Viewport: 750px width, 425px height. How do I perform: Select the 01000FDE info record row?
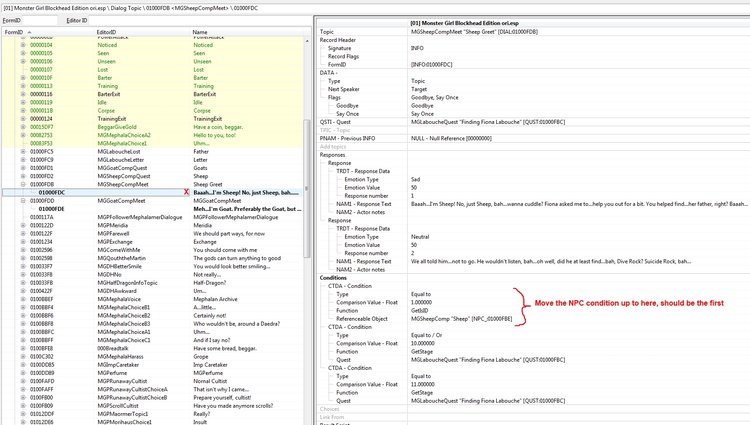pos(152,209)
